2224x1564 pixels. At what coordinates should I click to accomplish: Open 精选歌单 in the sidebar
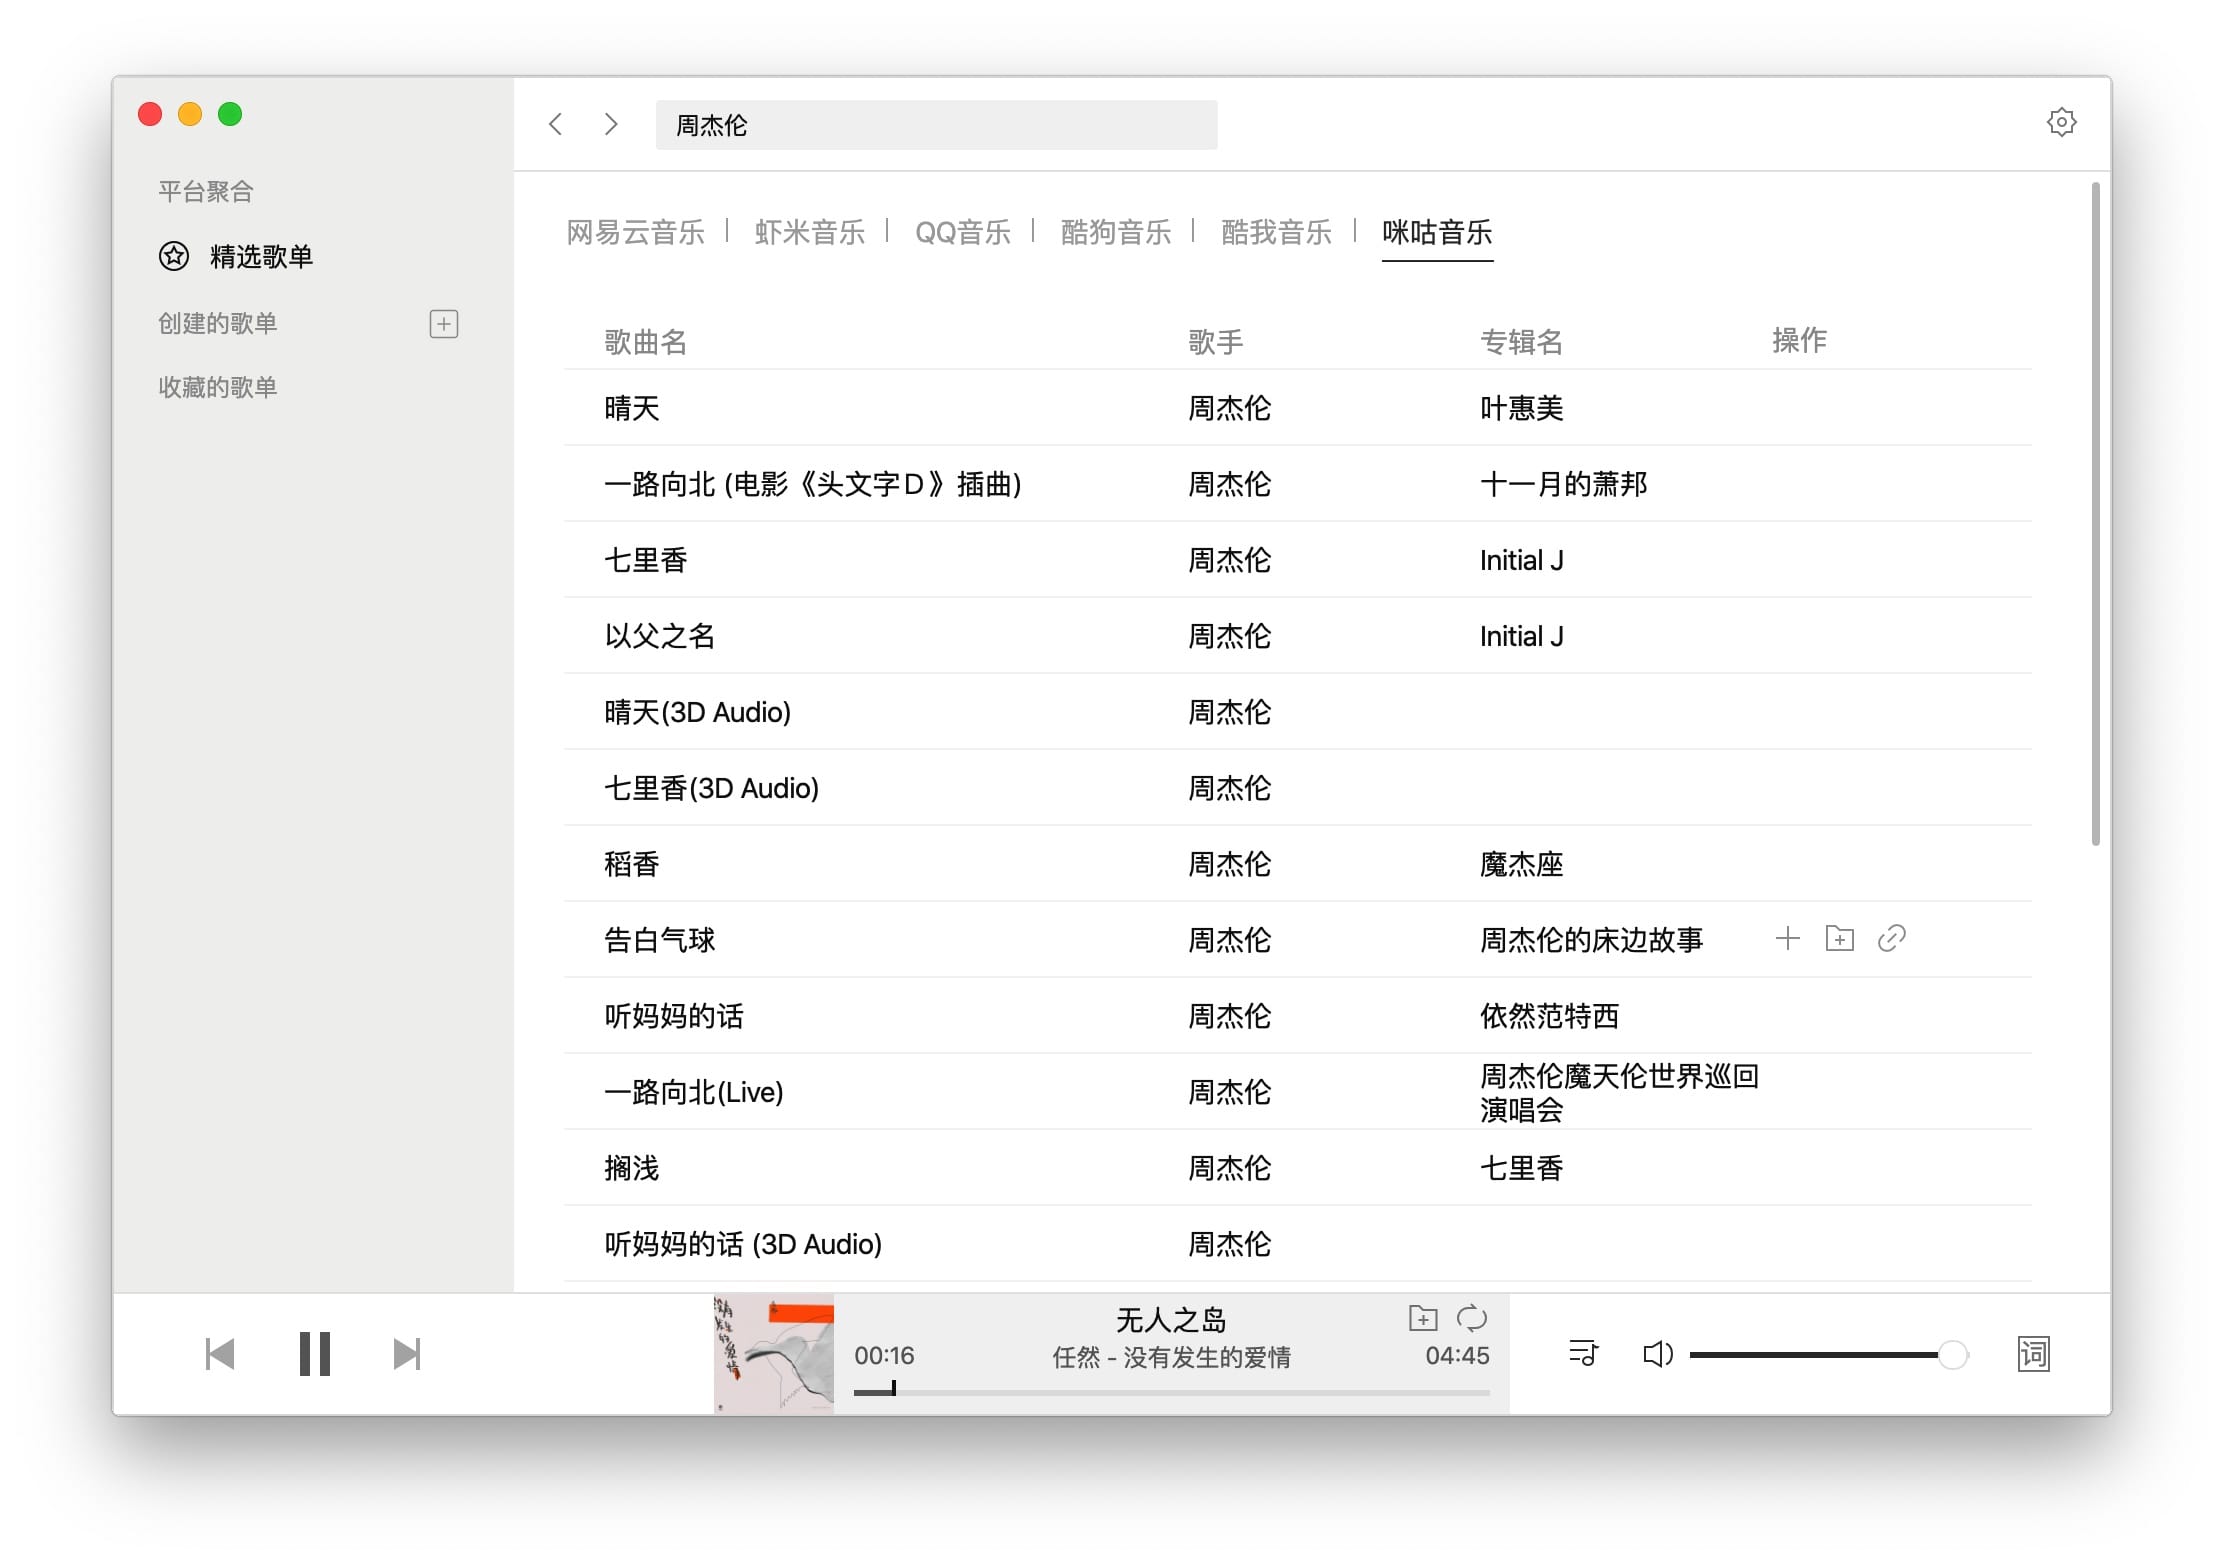tap(260, 257)
